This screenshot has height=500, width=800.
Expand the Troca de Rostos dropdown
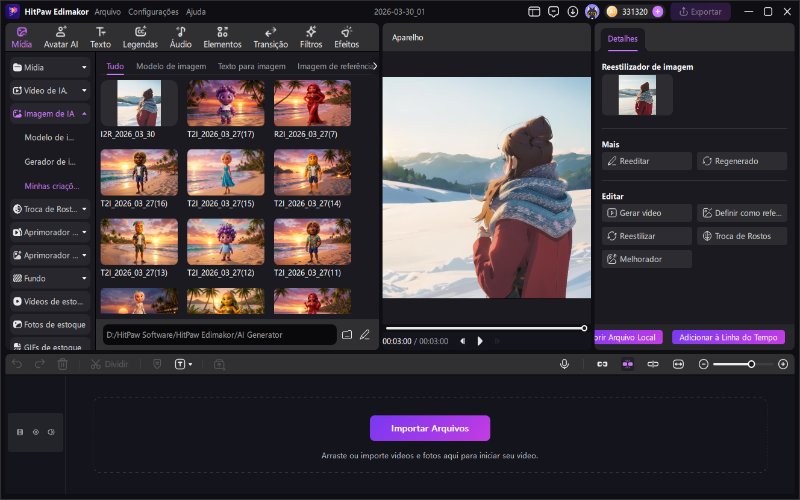(x=84, y=208)
